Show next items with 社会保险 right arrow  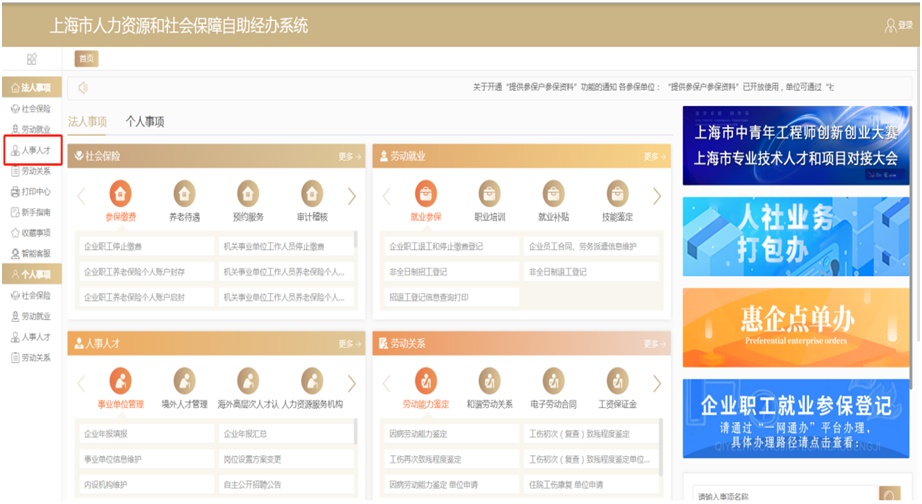[x=352, y=196]
